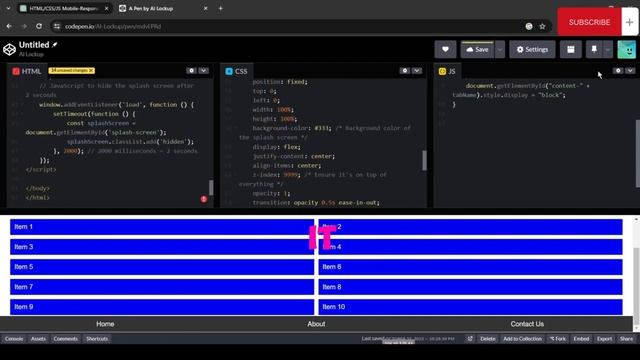
Task: Open the Console panel
Action: click(14, 338)
